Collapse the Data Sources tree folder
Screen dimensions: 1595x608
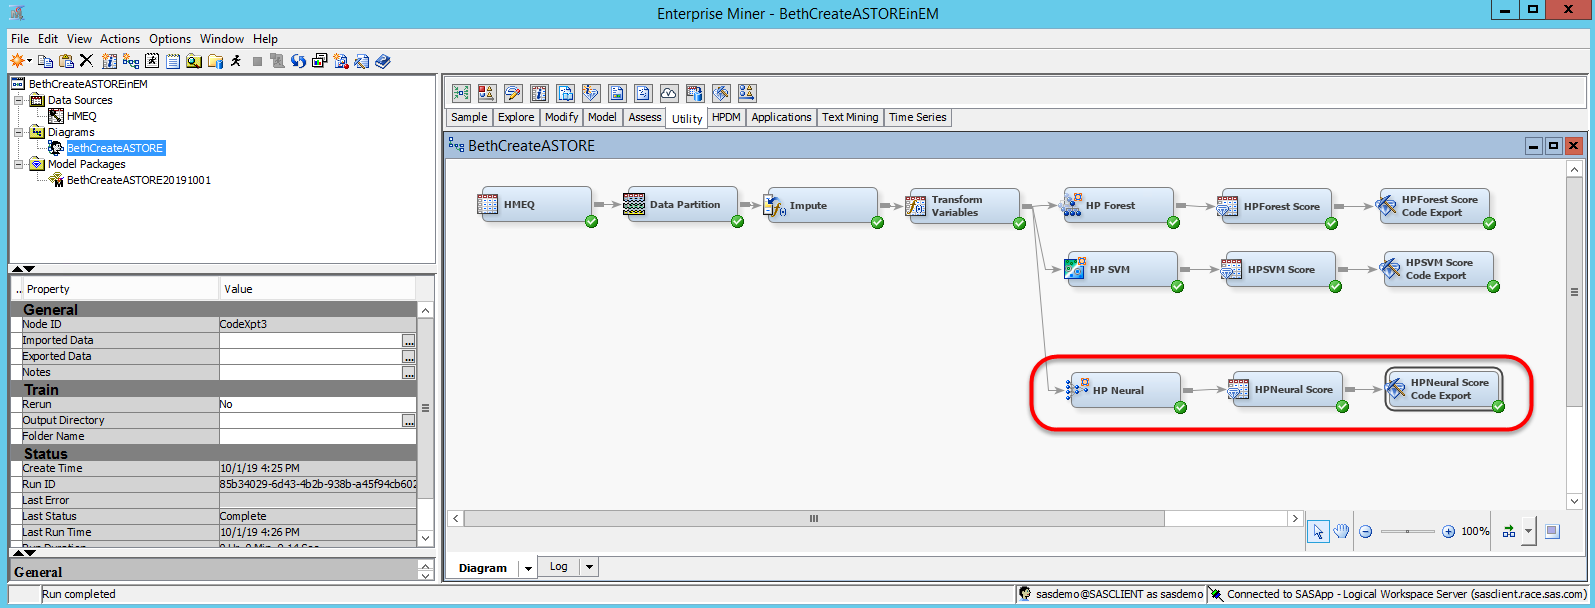[x=18, y=100]
